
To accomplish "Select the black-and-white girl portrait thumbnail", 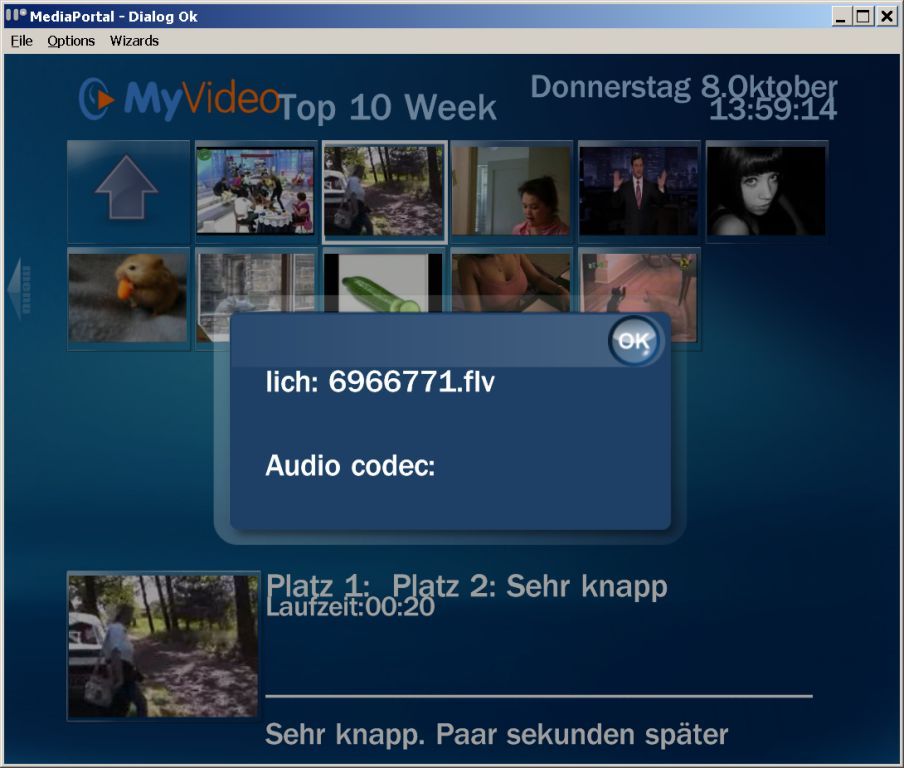I will click(767, 190).
